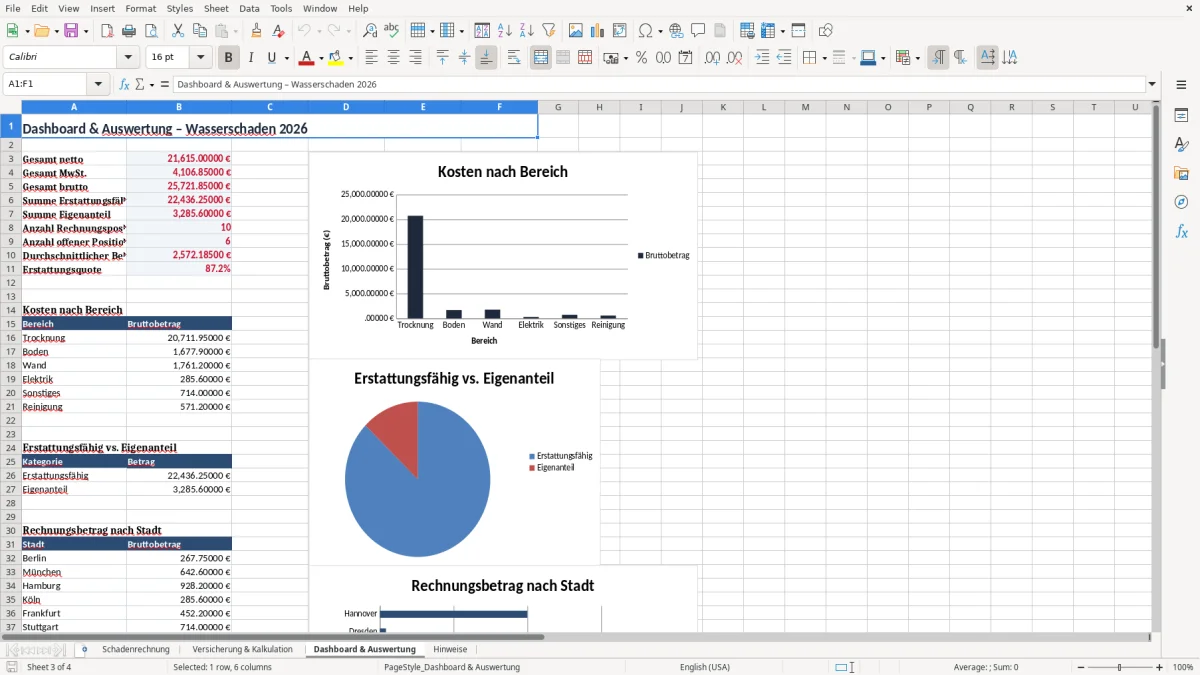Open the Borders dropdown arrow
Screen dimensions: 1200x675
coord(824,58)
